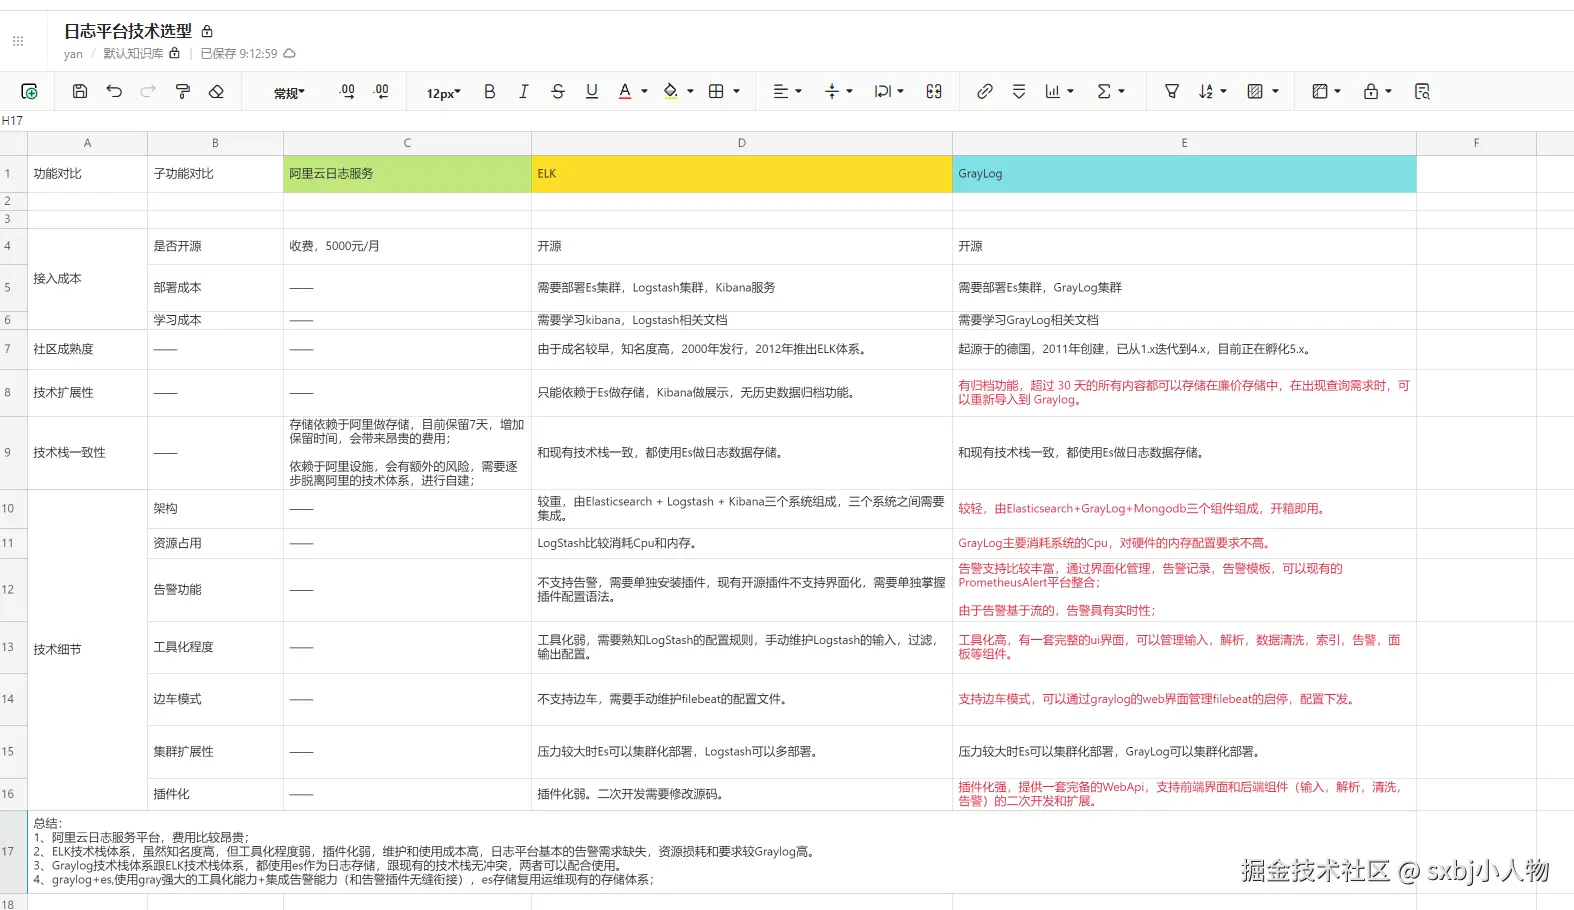
Task: Toggle underline formatting
Action: [x=591, y=92]
